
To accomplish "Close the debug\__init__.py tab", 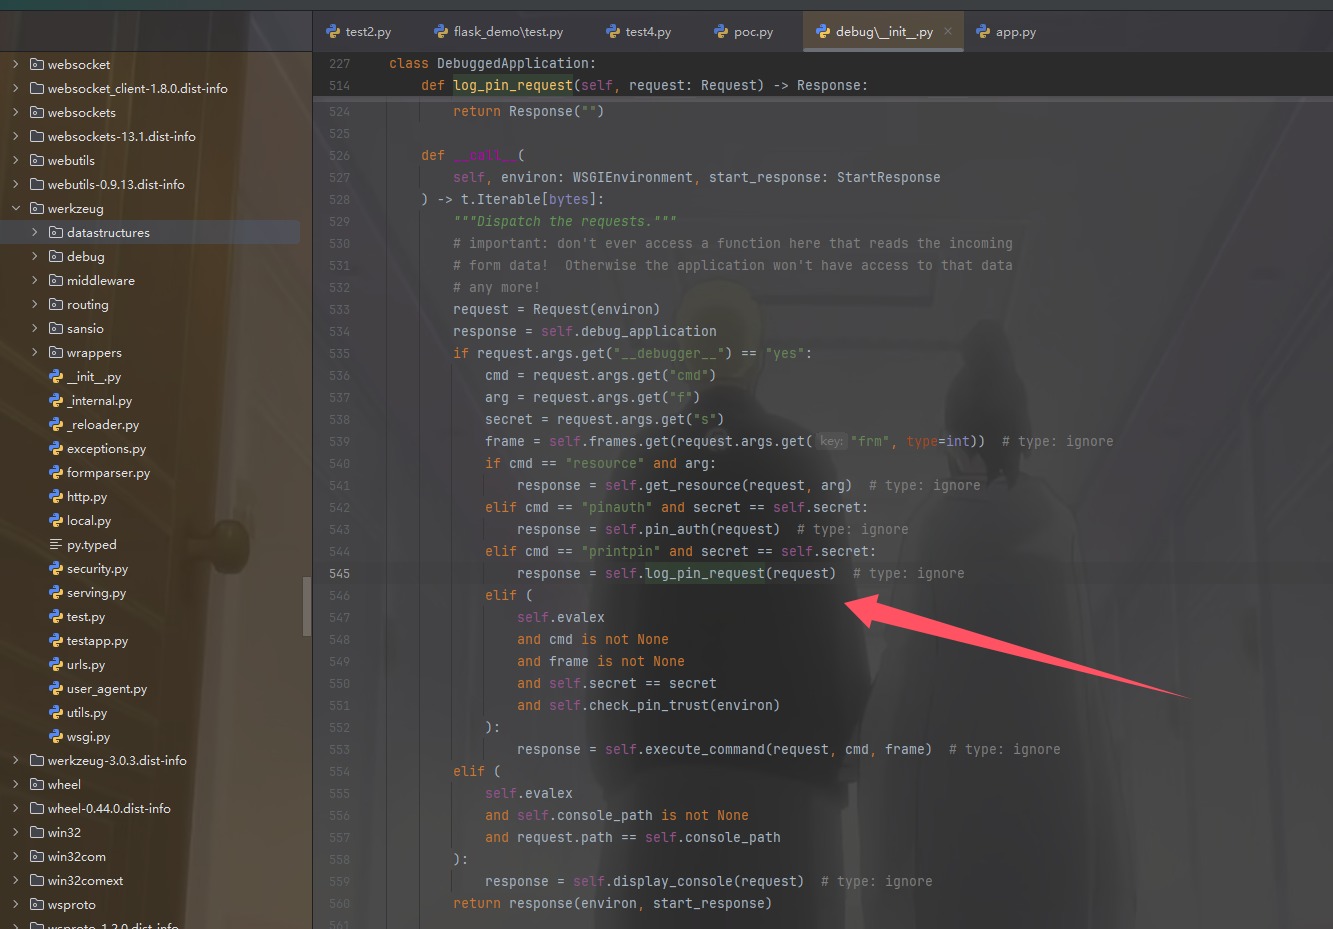I will [948, 31].
